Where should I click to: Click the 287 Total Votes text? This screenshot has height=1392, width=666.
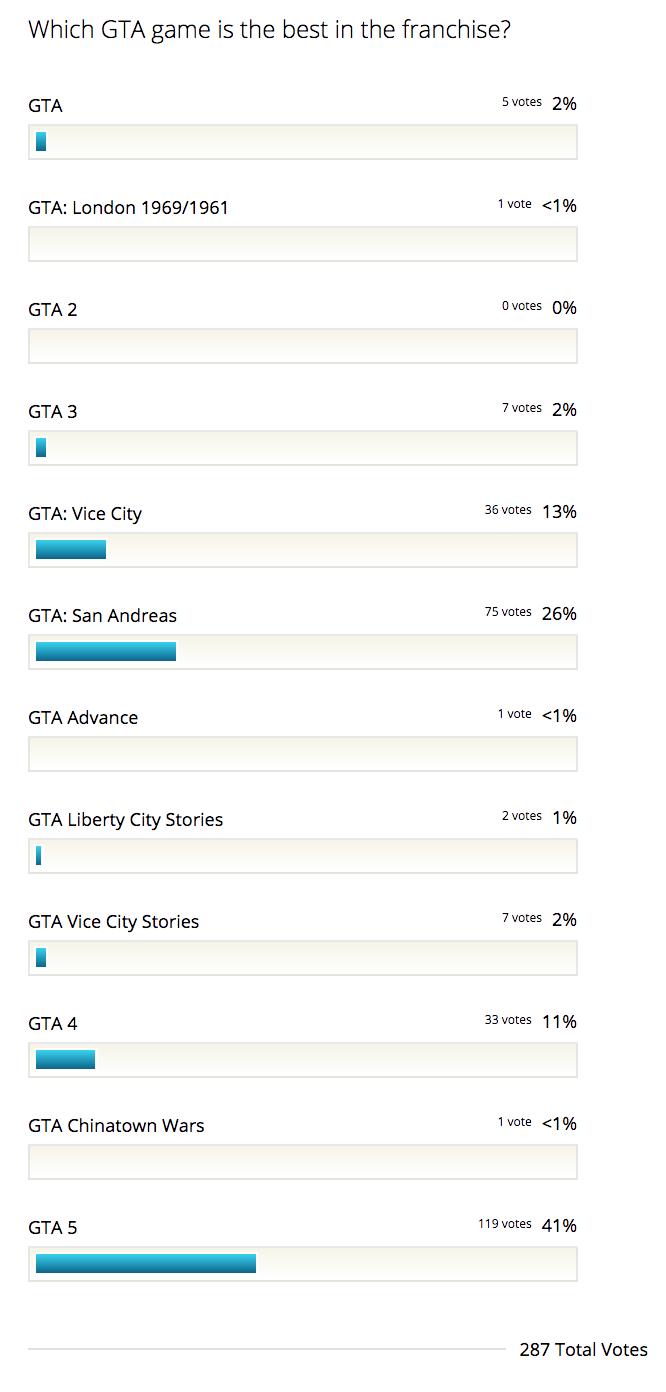(583, 1350)
